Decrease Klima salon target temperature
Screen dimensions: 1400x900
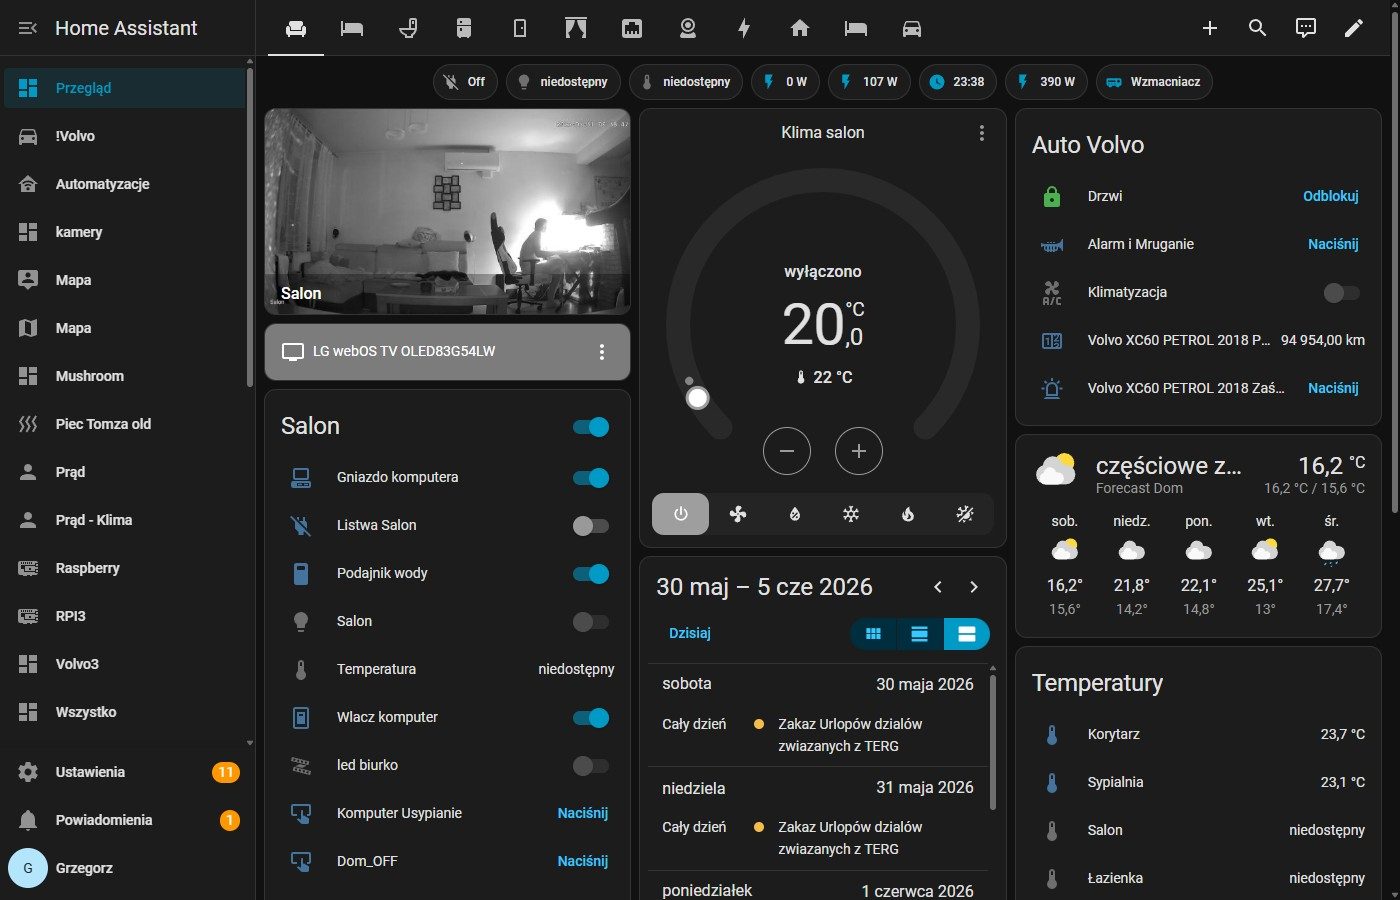pos(787,451)
